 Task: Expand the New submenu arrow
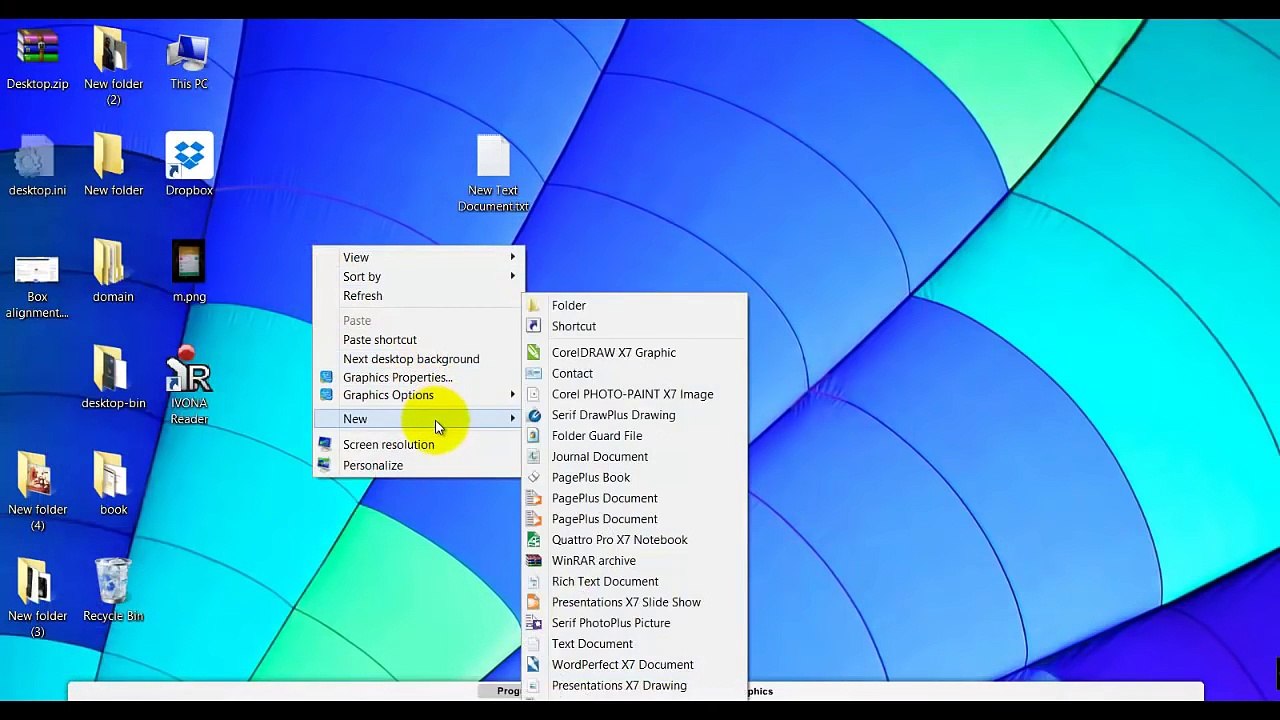(513, 418)
